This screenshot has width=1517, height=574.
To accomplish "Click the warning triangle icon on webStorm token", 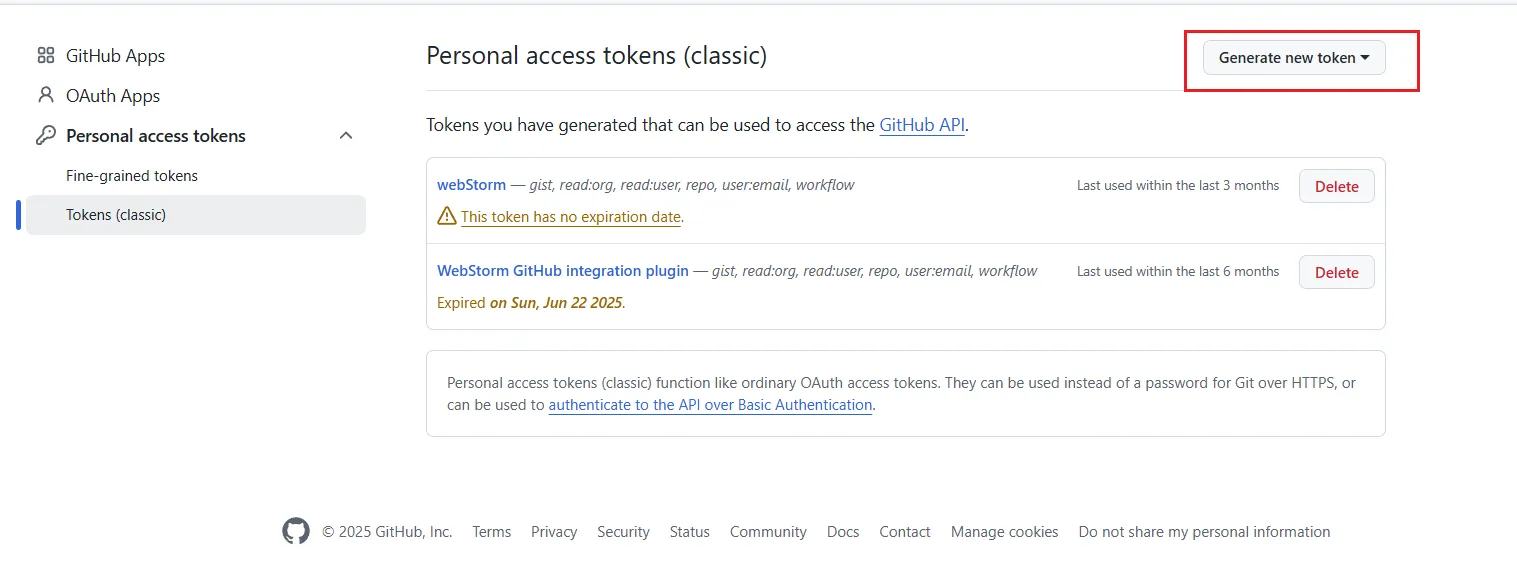I will click(x=447, y=216).
